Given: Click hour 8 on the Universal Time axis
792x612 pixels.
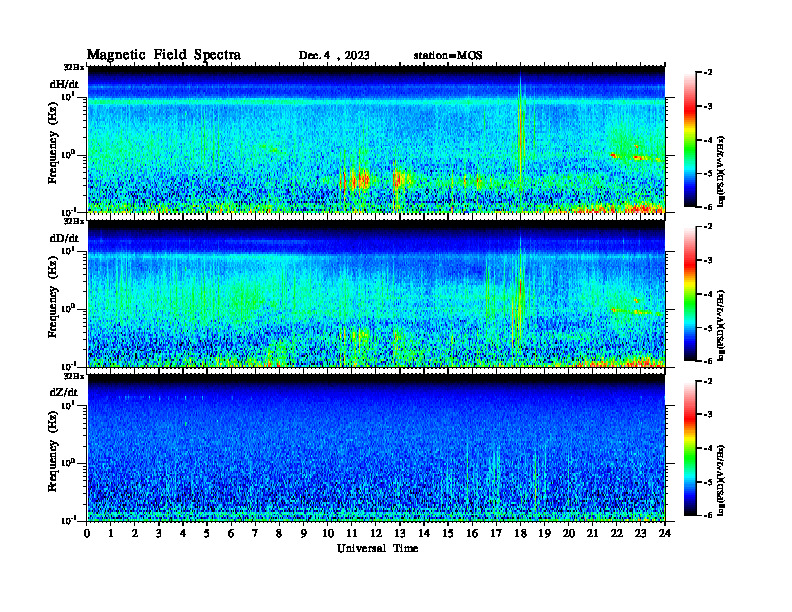Looking at the screenshot, I should point(279,533).
